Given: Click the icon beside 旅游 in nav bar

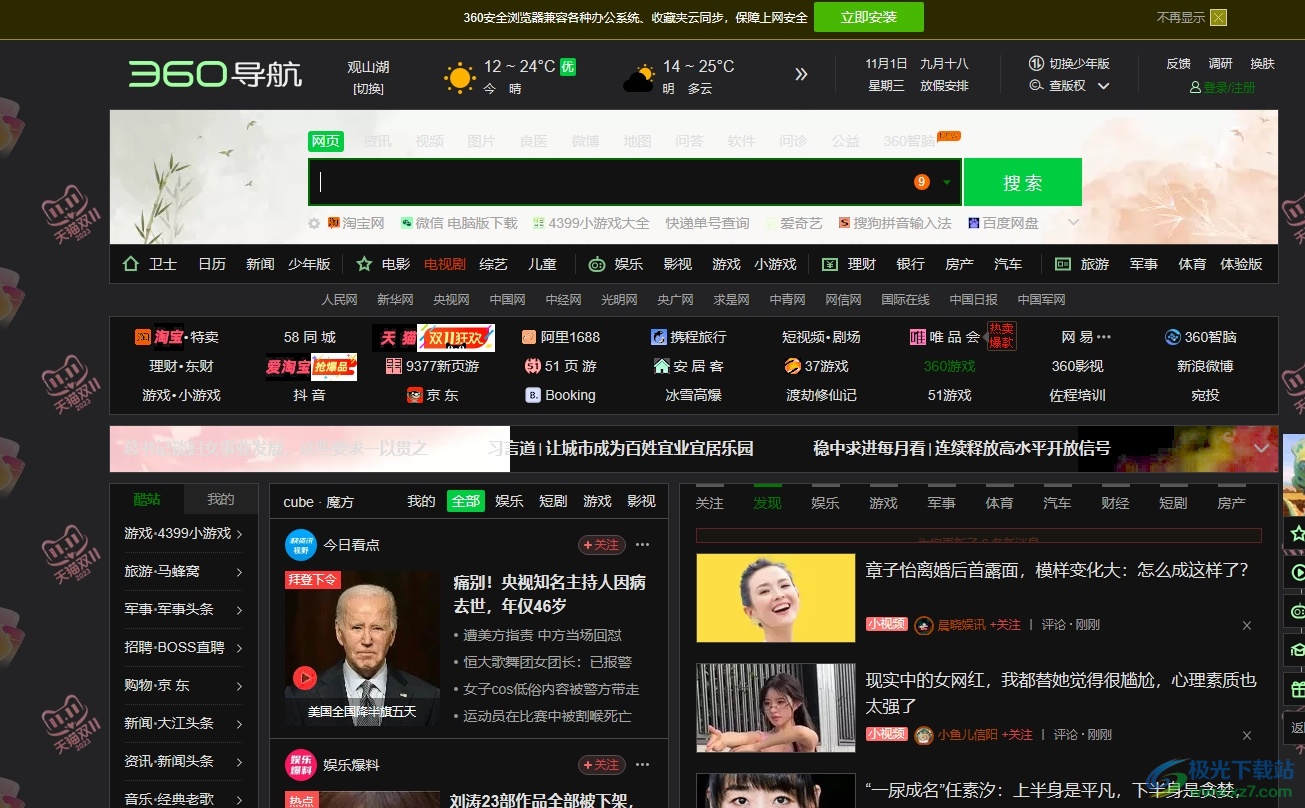Looking at the screenshot, I should tap(1063, 264).
